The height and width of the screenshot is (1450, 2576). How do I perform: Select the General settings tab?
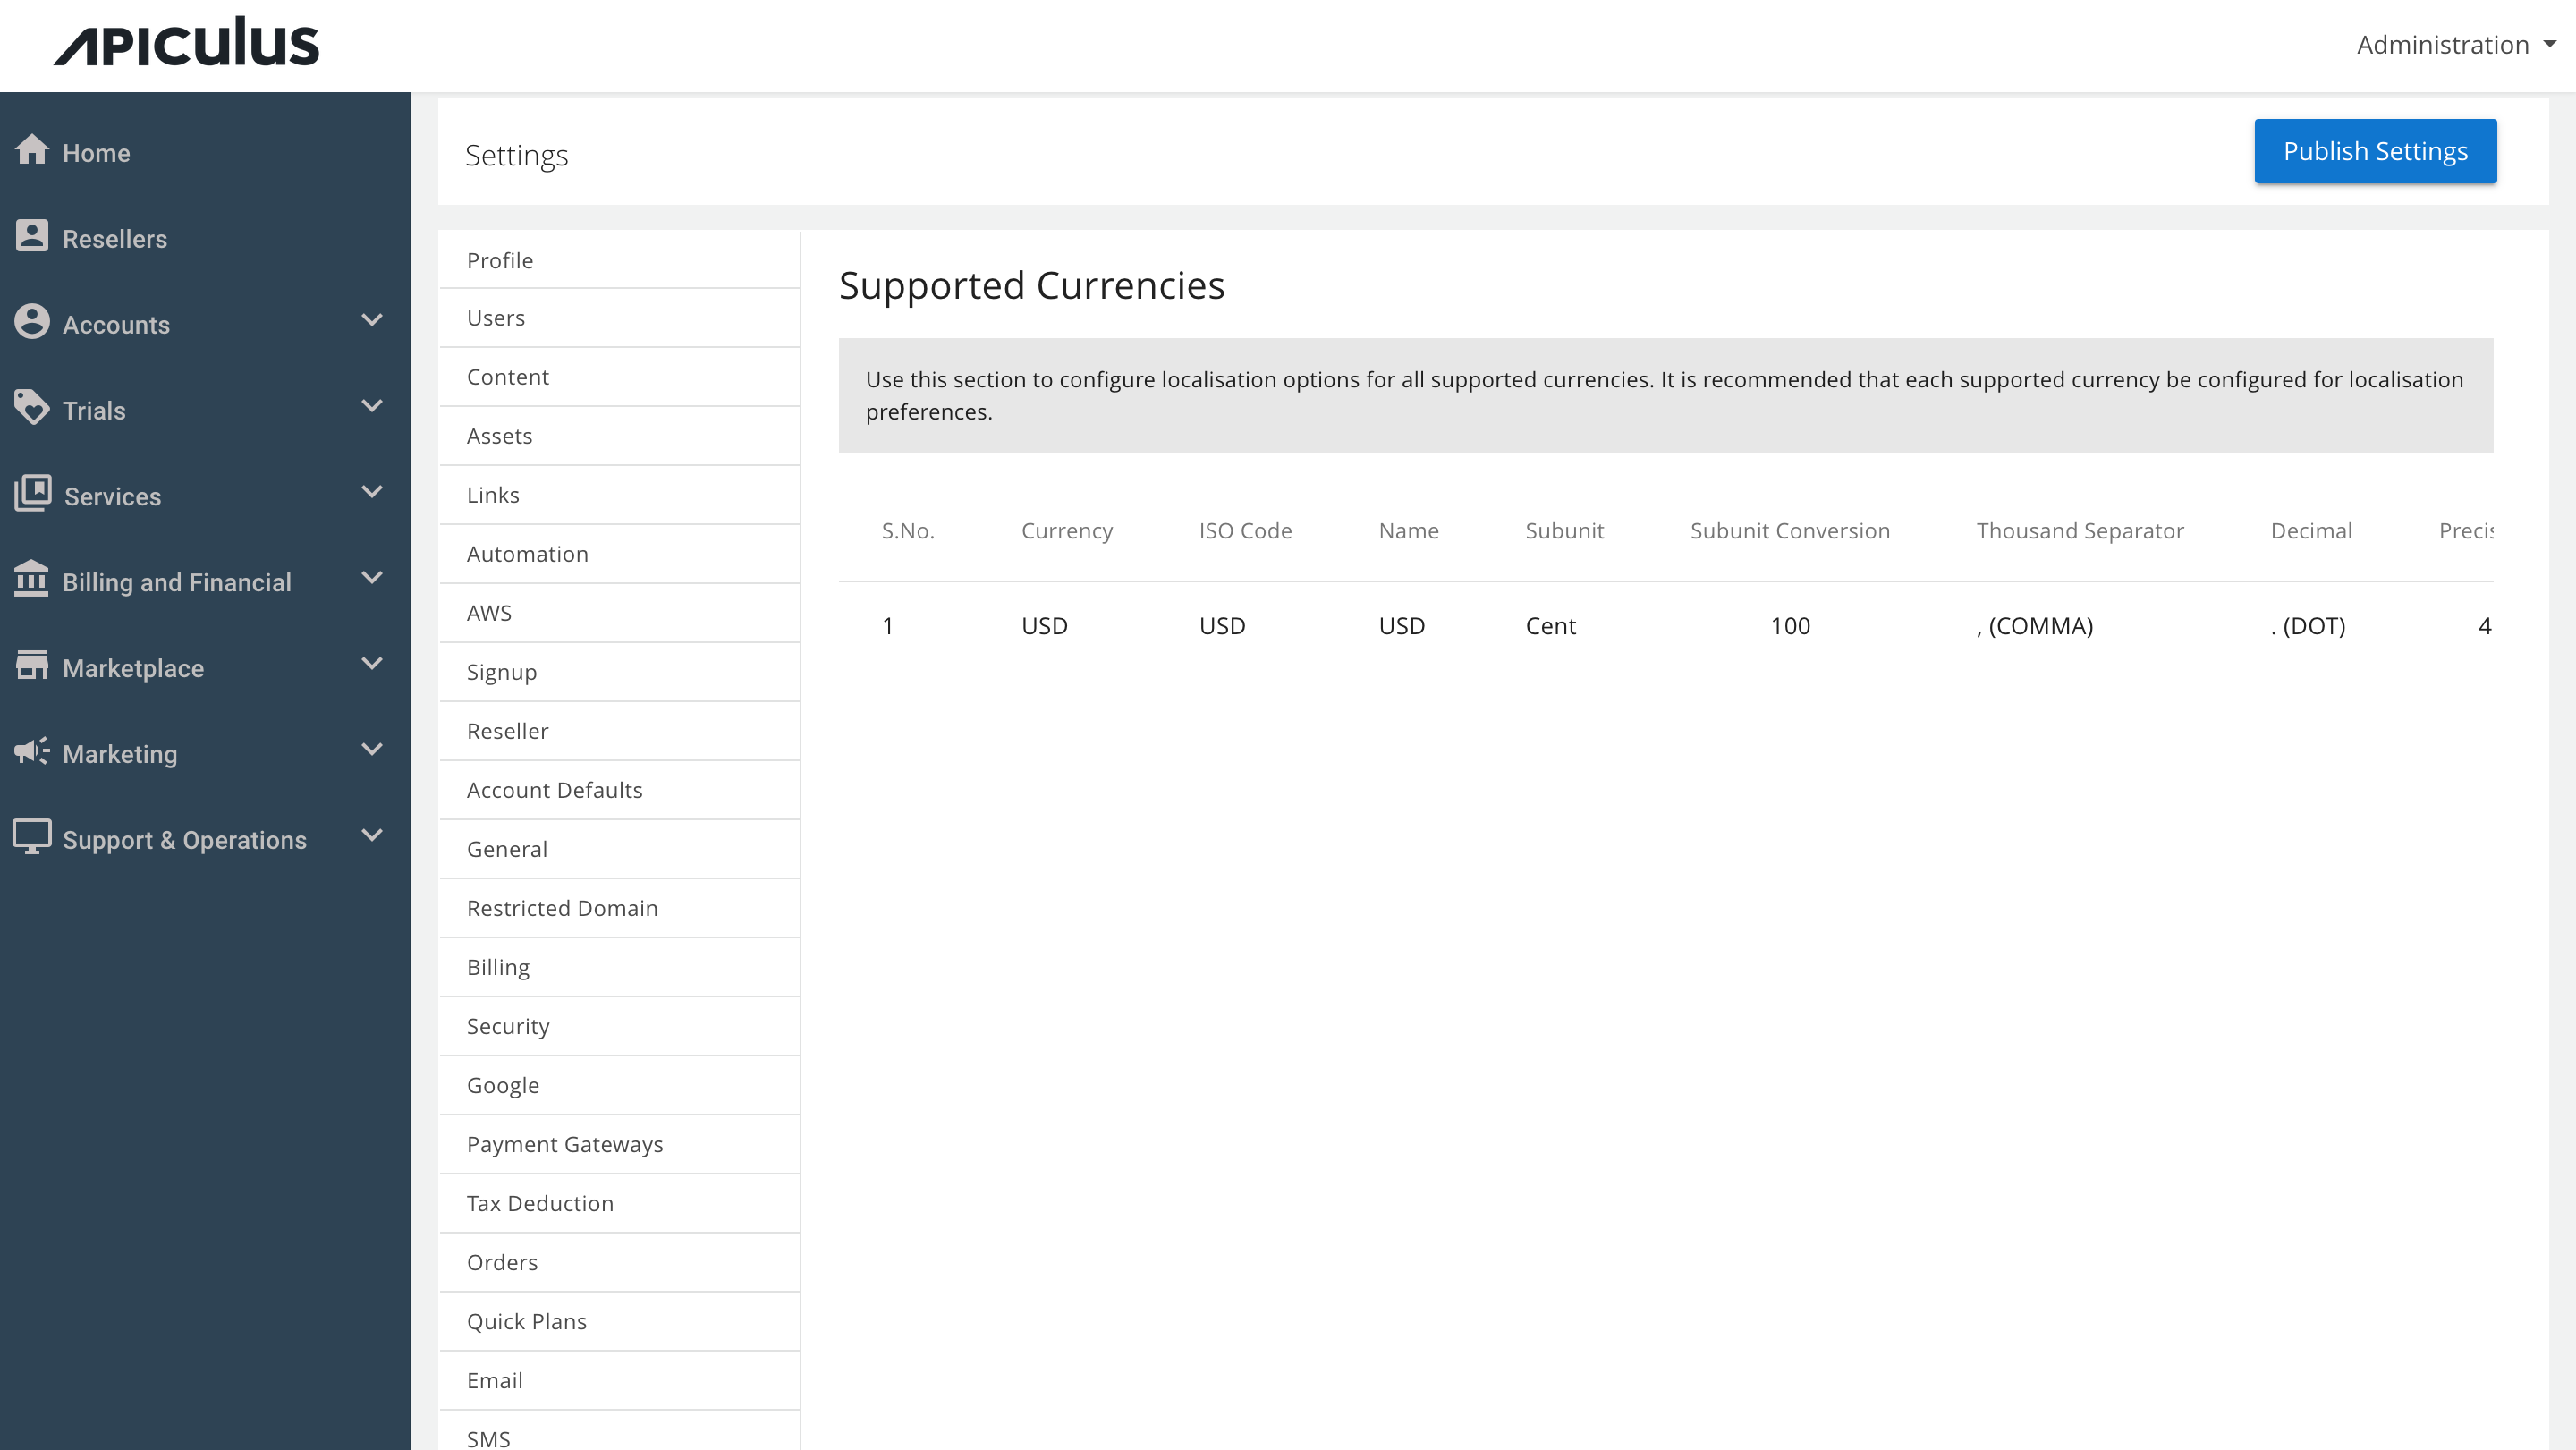pos(619,849)
